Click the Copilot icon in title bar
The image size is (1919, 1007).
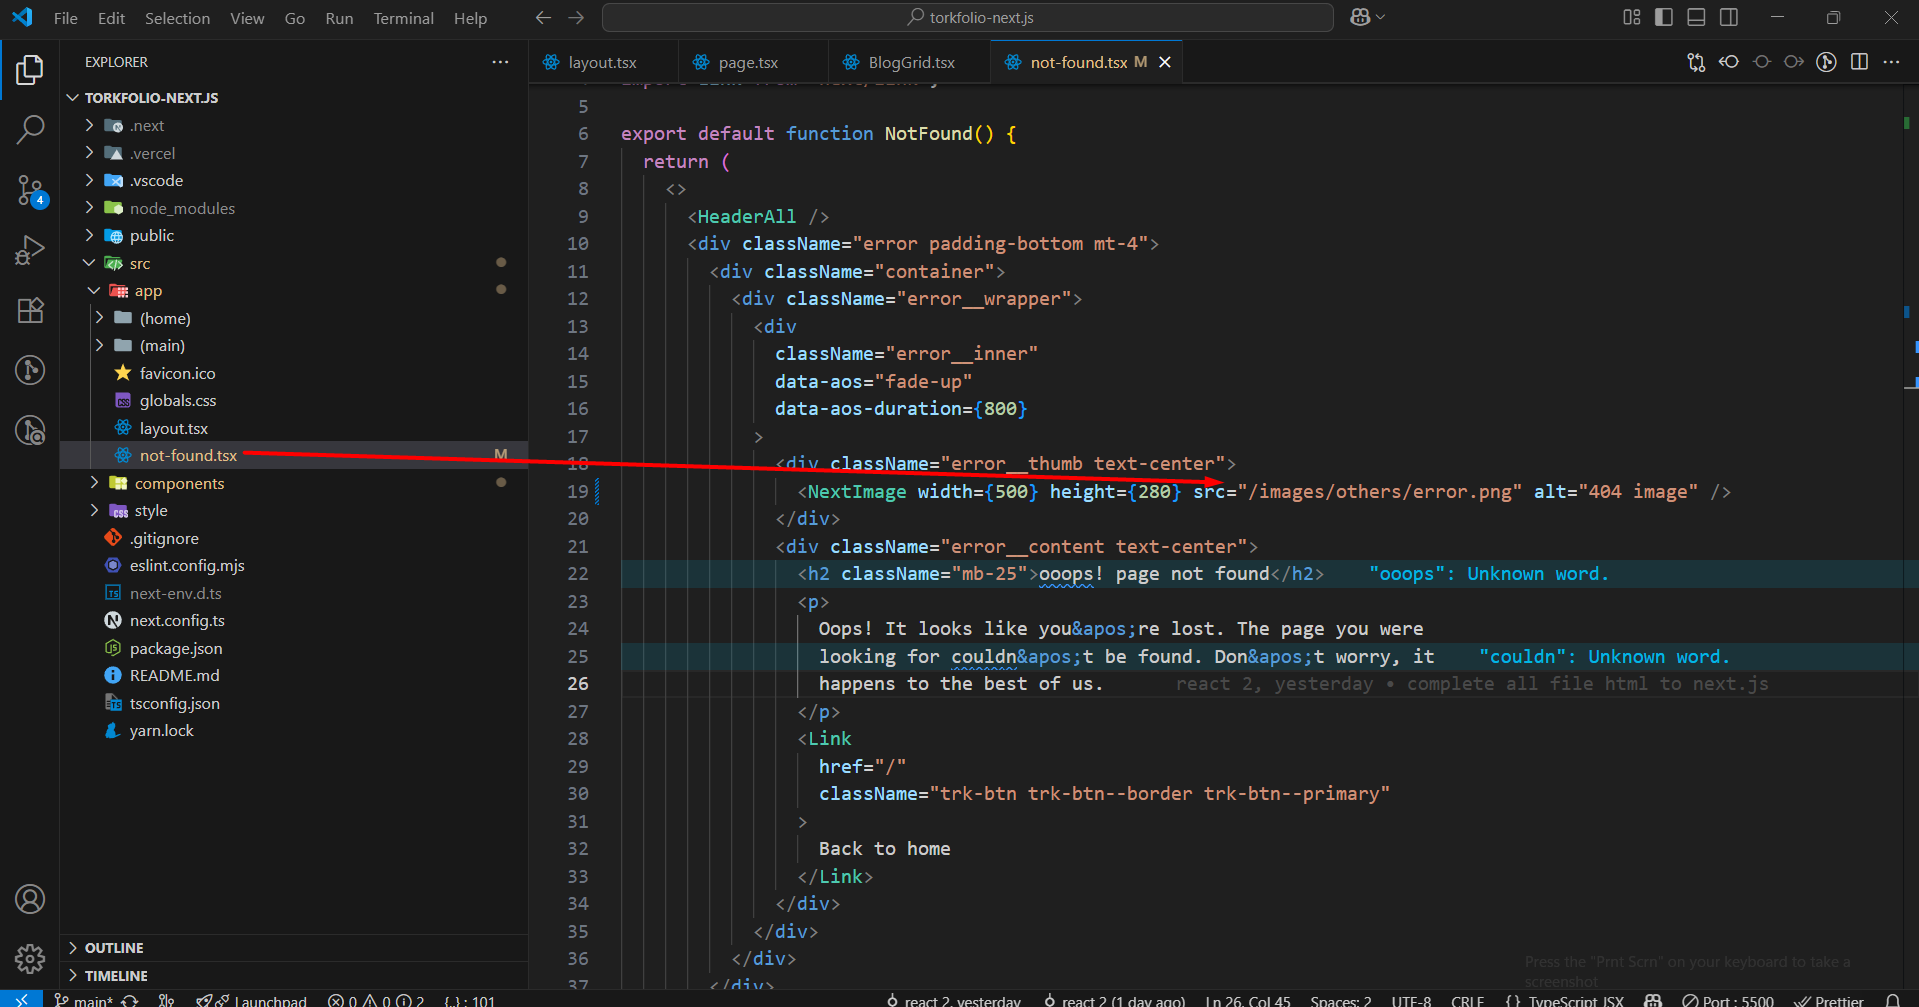[1360, 17]
